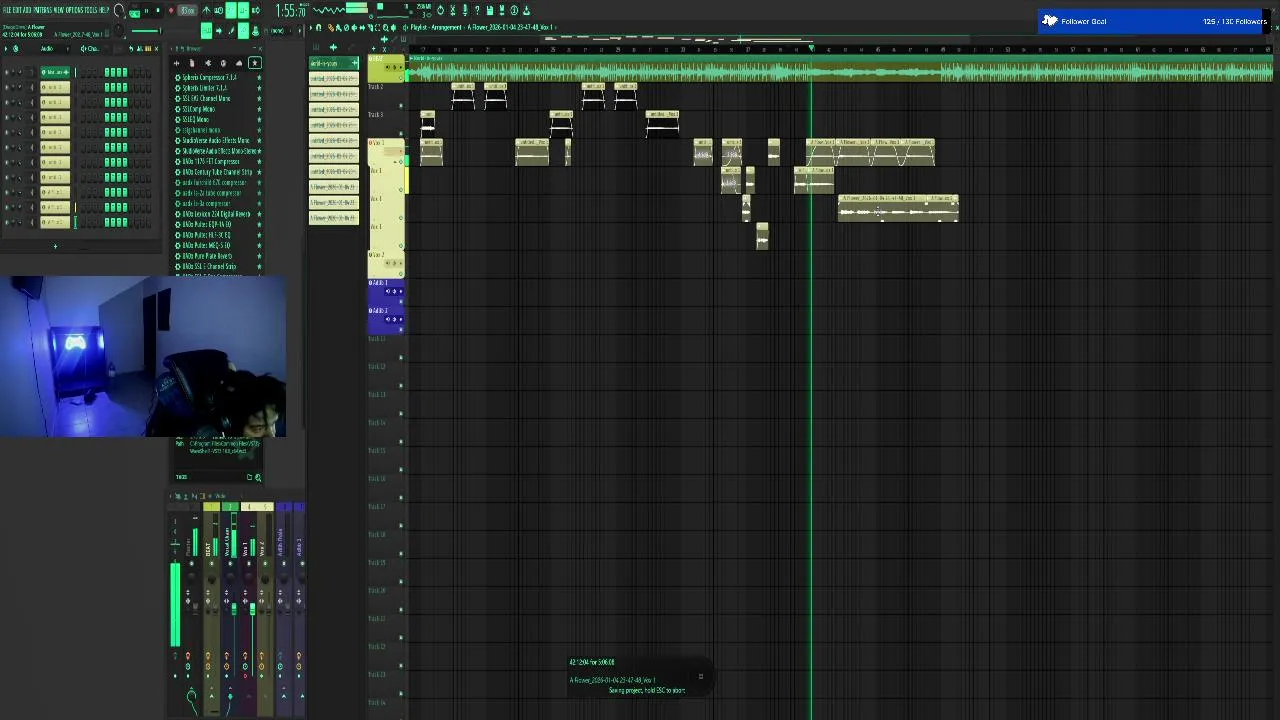Toggle the pattern/song mode switch
The height and width of the screenshot is (720, 1280).
(135, 12)
